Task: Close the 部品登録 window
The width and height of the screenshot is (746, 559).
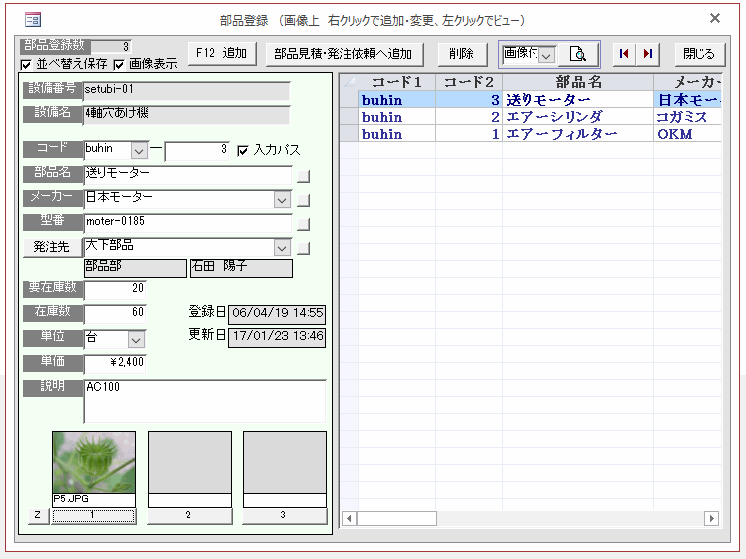Action: (715, 18)
